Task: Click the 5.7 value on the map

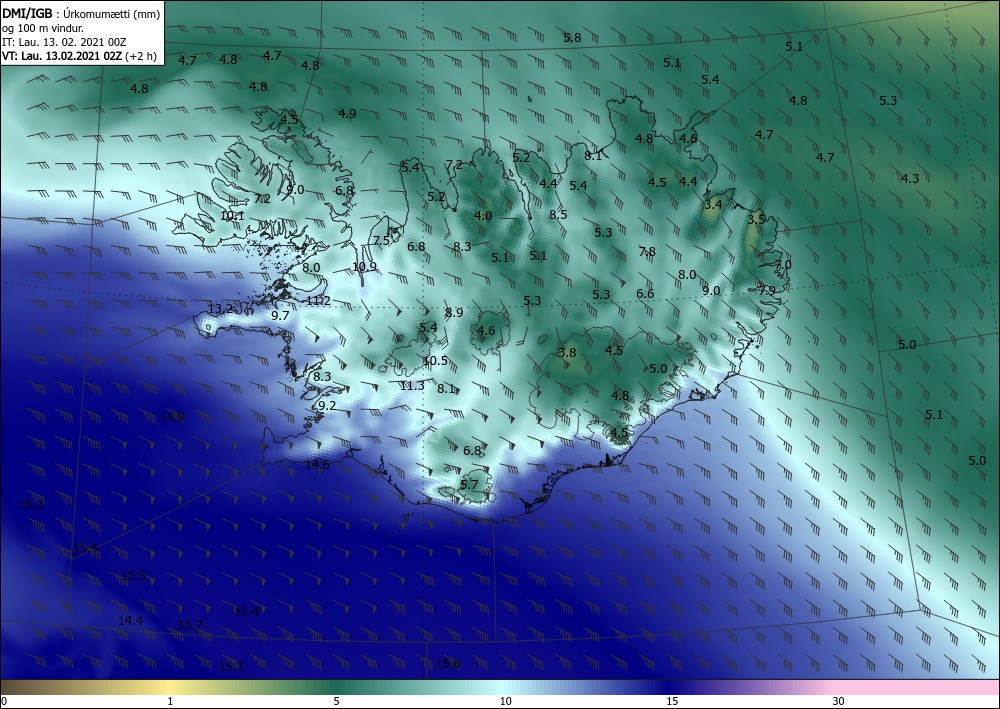Action: pyautogui.click(x=469, y=485)
